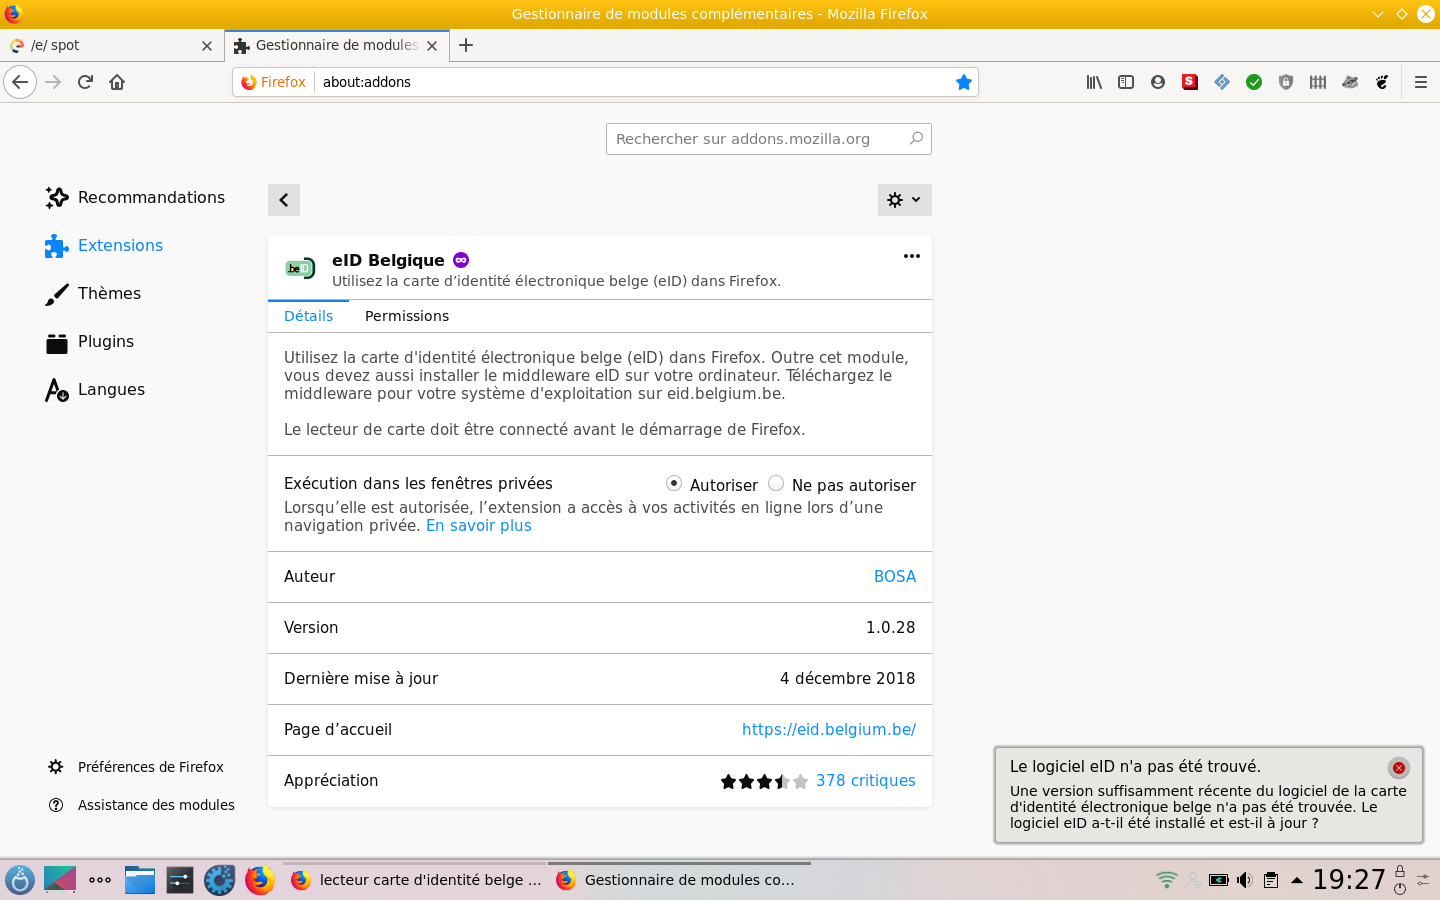The image size is (1440, 900).
Task: Open the Firefox home page icon
Action: [117, 82]
